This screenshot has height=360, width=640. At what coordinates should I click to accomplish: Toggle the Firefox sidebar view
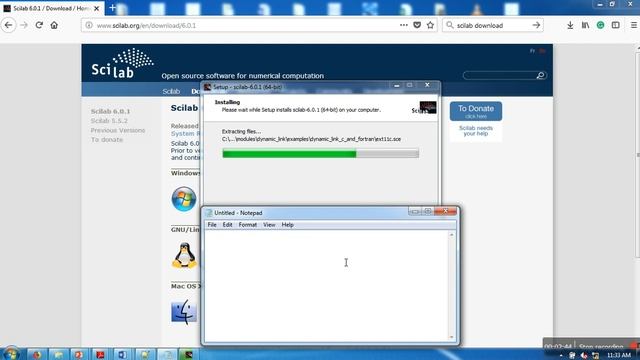coord(616,25)
